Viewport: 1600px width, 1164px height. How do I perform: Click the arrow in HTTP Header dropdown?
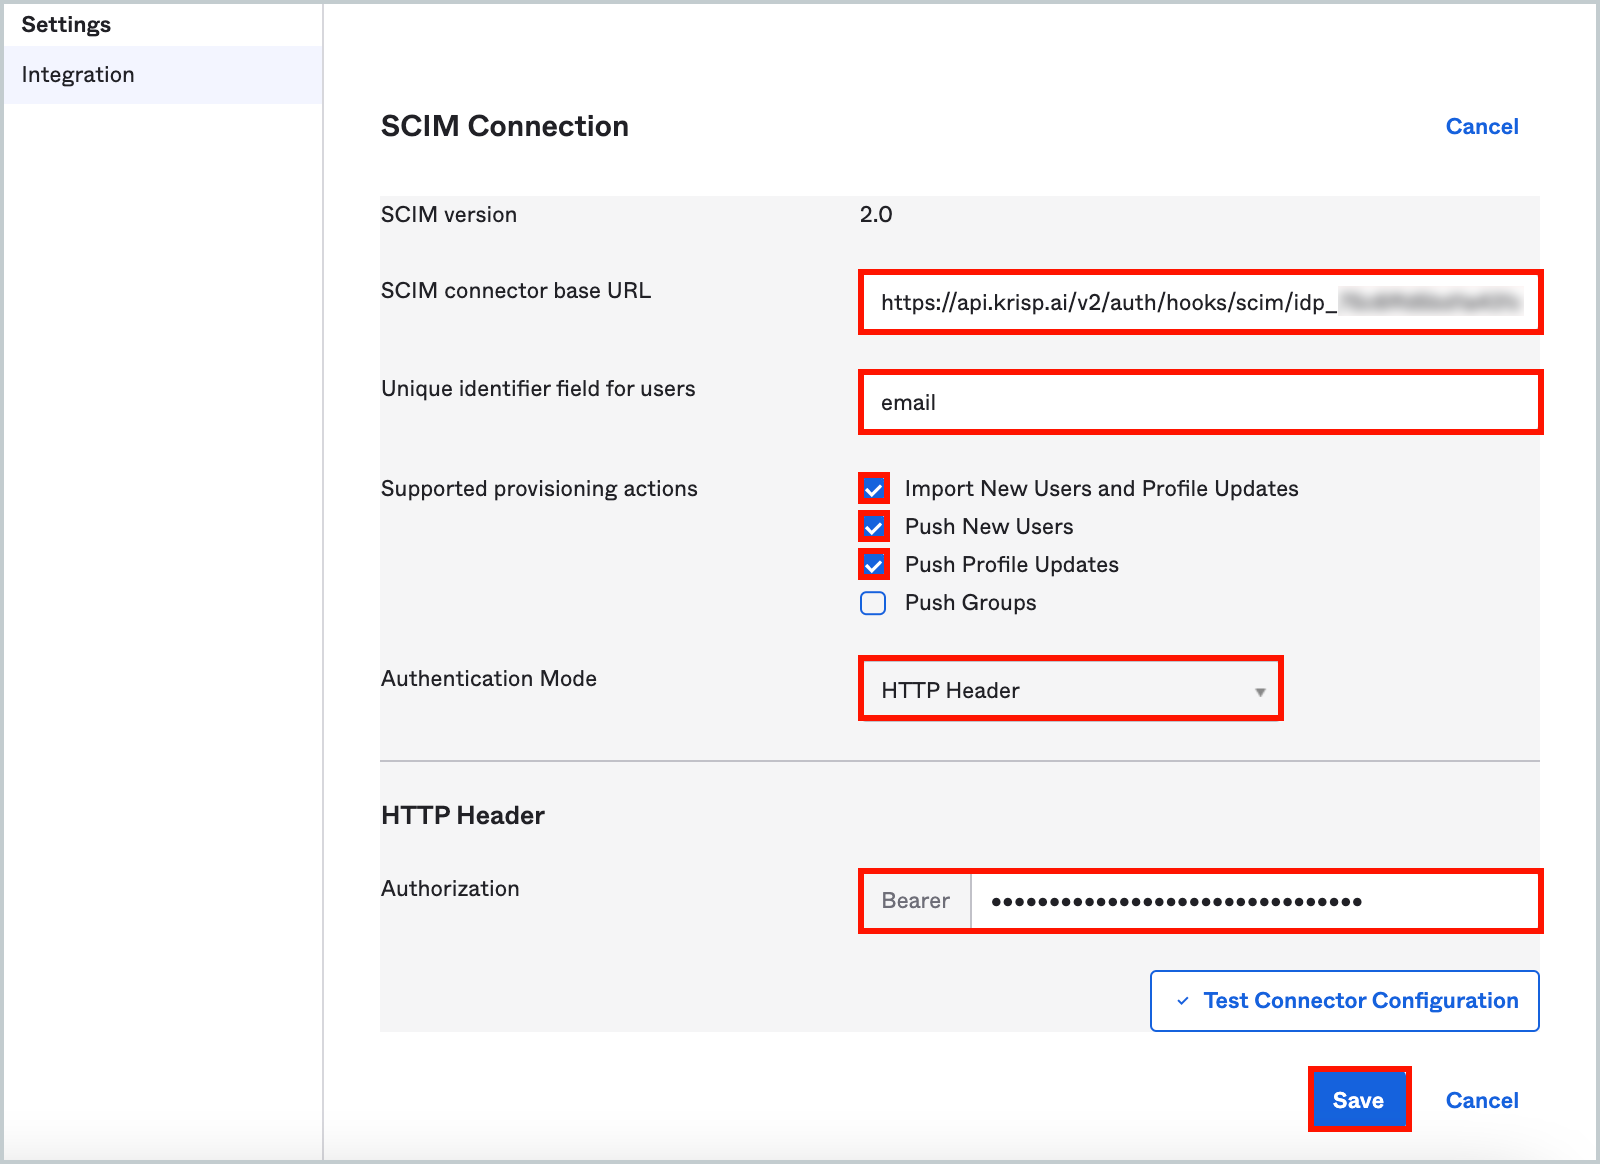pyautogui.click(x=1260, y=692)
